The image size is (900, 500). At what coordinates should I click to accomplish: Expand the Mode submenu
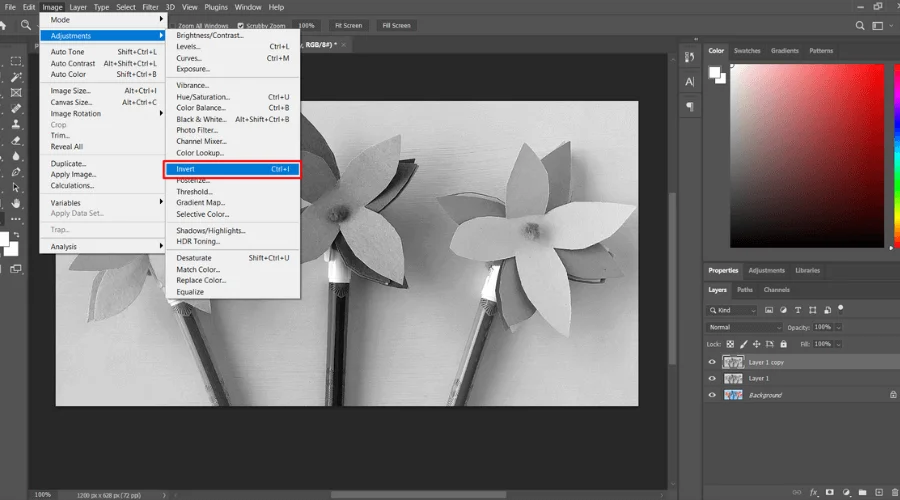pyautogui.click(x=102, y=20)
